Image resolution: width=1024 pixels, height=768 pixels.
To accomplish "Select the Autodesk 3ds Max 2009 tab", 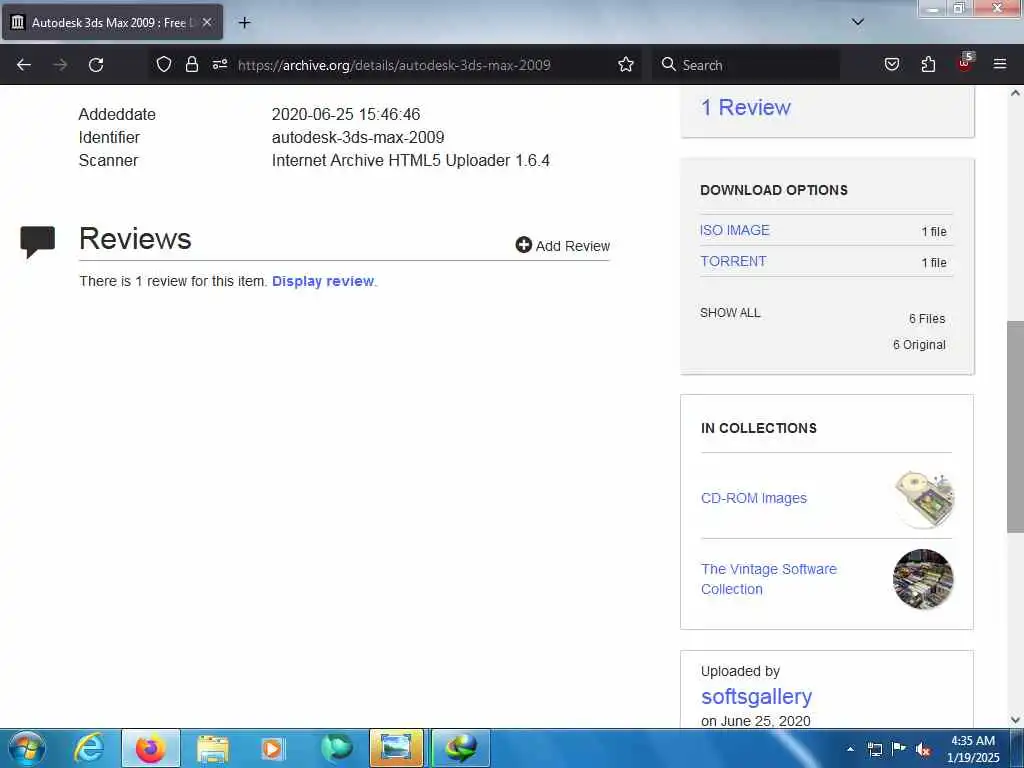I will (112, 22).
